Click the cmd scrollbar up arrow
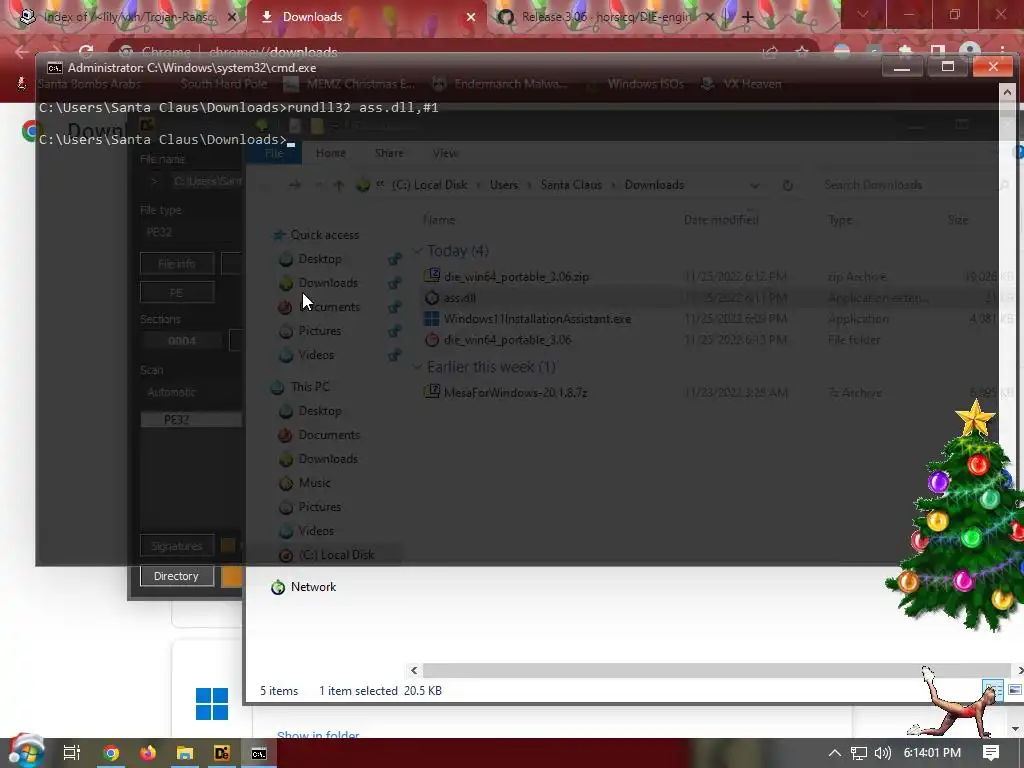 (1007, 92)
